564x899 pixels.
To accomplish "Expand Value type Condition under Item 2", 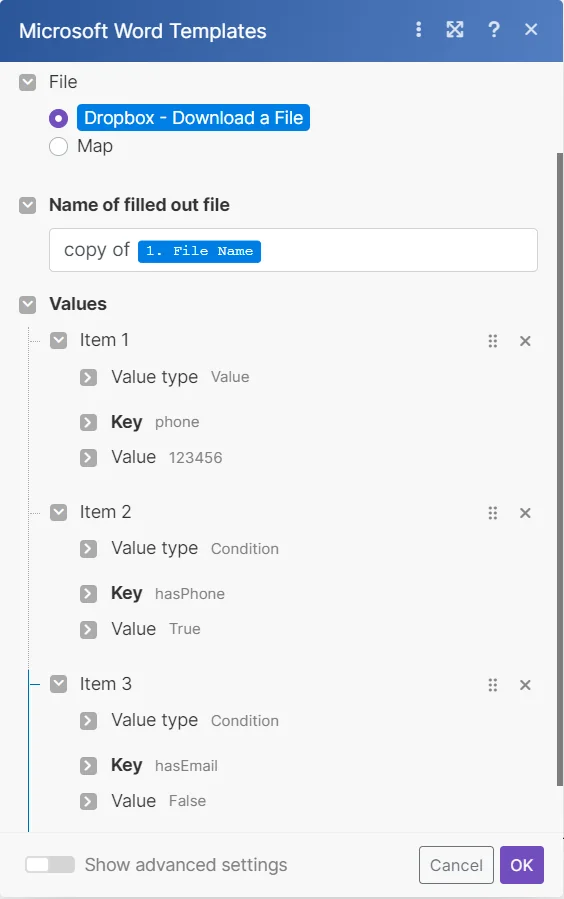I will coord(88,549).
